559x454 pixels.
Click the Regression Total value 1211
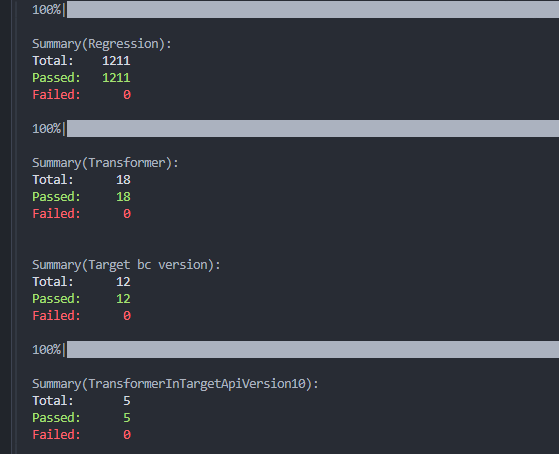tap(116, 61)
